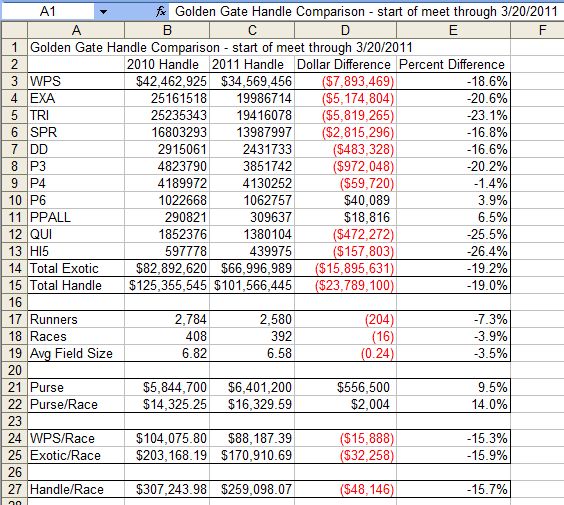The image size is (564, 505).
Task: Select the P3 label cell
Action: [76, 166]
